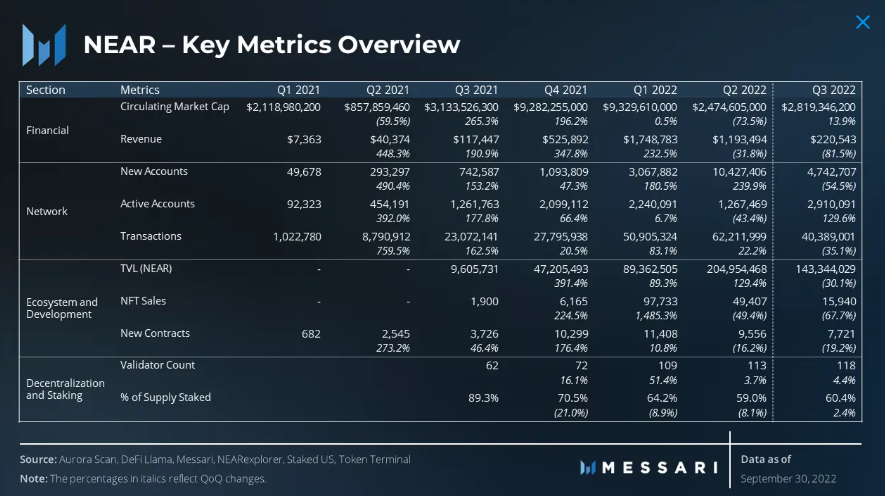Click the 10,427,406 new accounts value

pyautogui.click(x=739, y=172)
